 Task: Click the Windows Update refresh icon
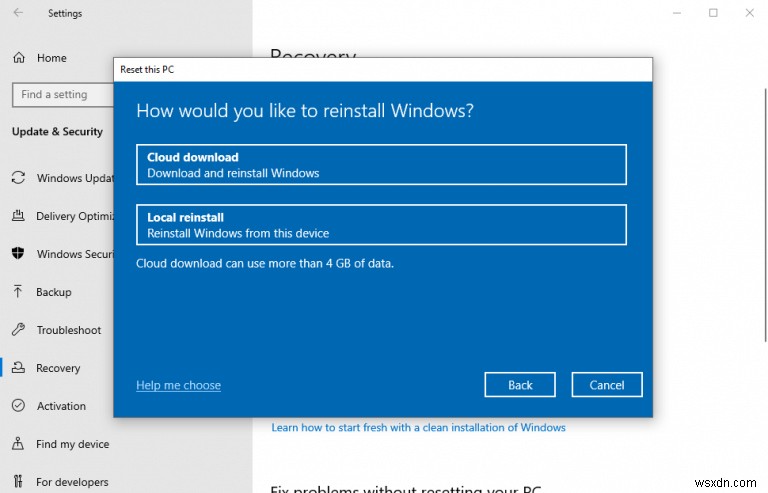pos(18,178)
